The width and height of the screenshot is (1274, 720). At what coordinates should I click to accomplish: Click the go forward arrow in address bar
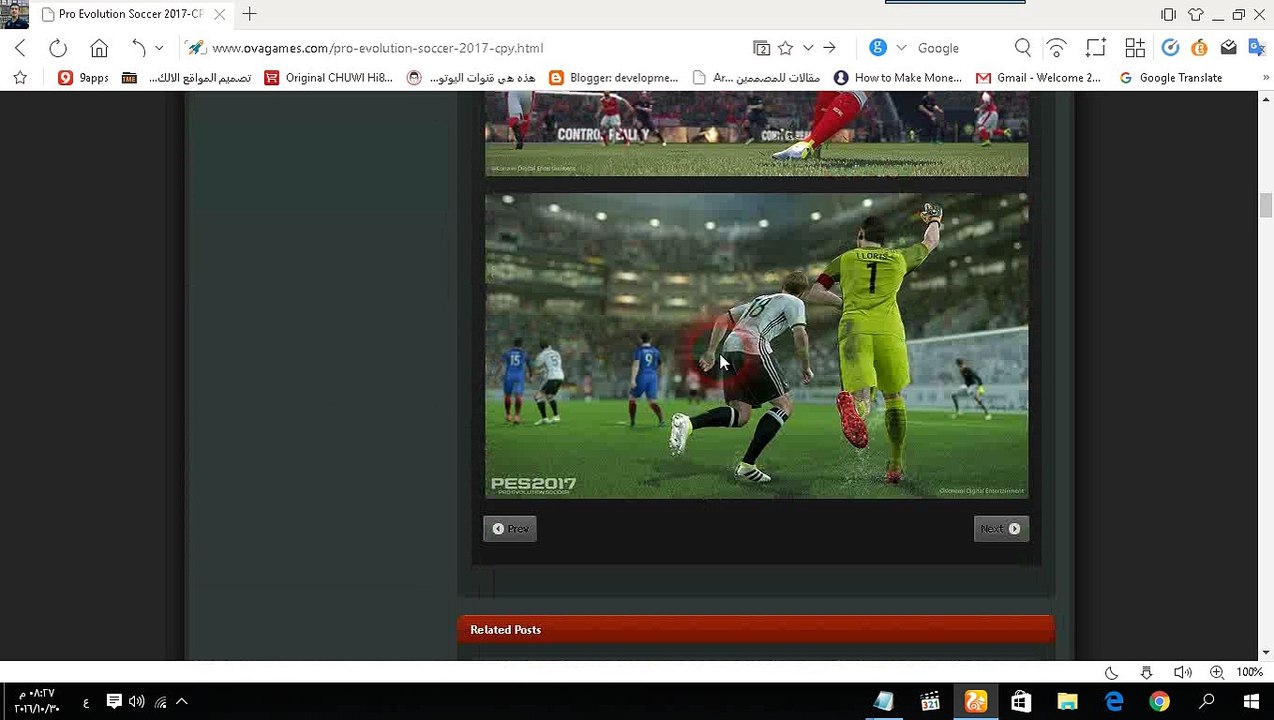[829, 48]
